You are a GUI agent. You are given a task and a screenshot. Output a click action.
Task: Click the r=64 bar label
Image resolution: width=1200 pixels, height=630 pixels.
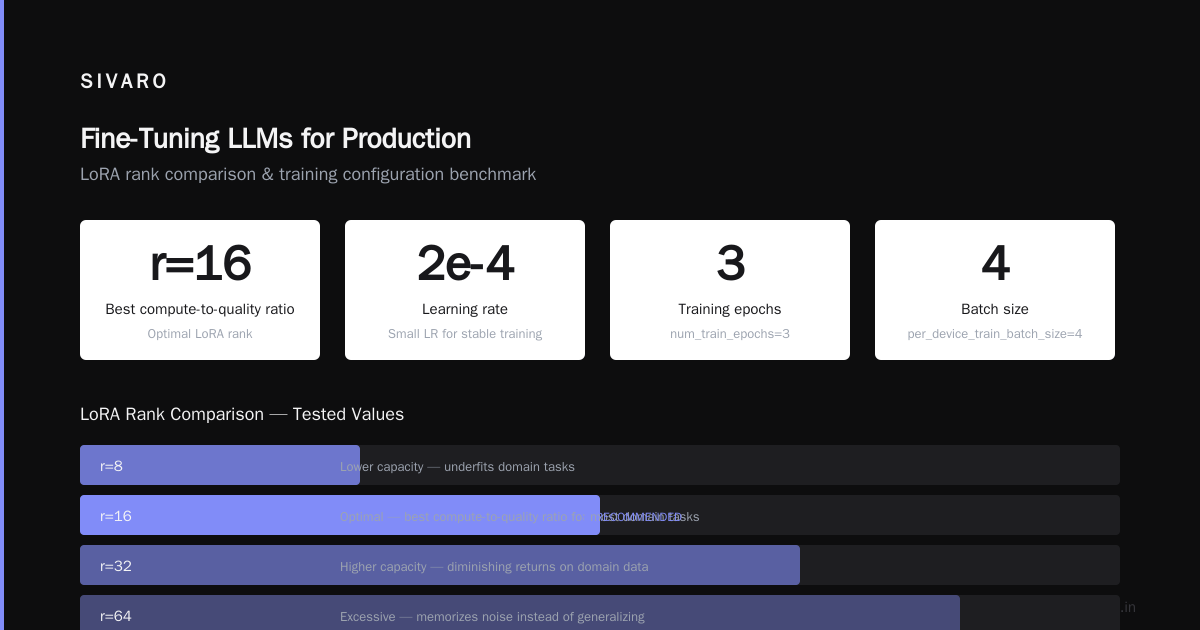pos(116,616)
